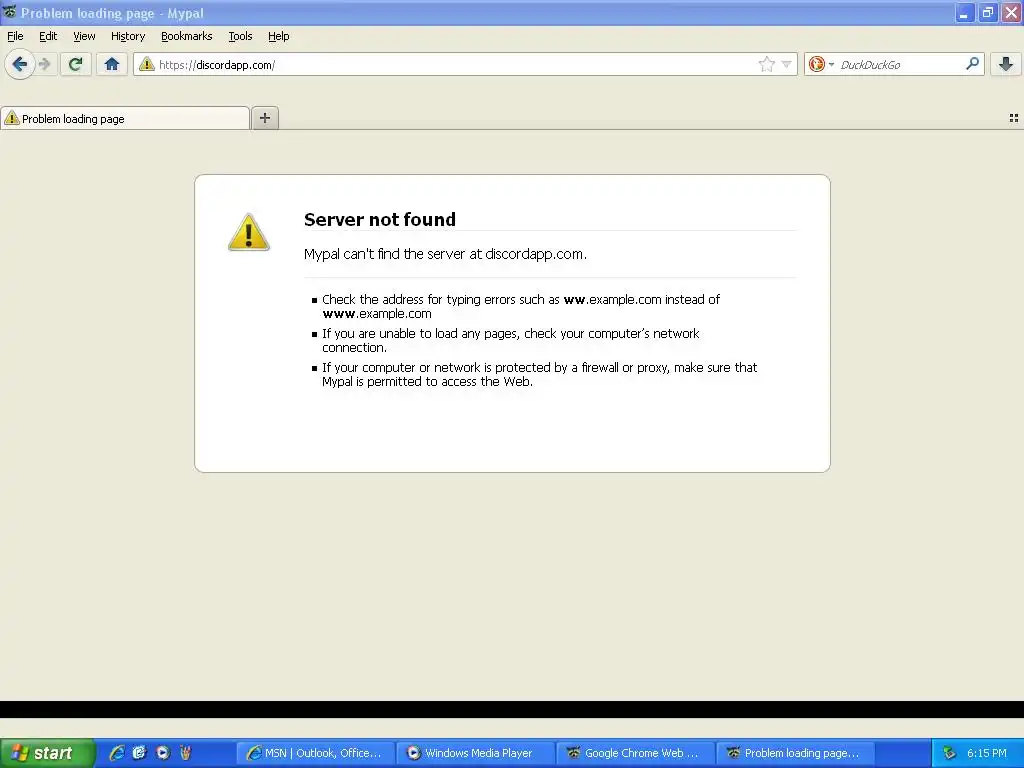1024x768 pixels.
Task: Open the tab groups grid icon
Action: coord(1014,118)
